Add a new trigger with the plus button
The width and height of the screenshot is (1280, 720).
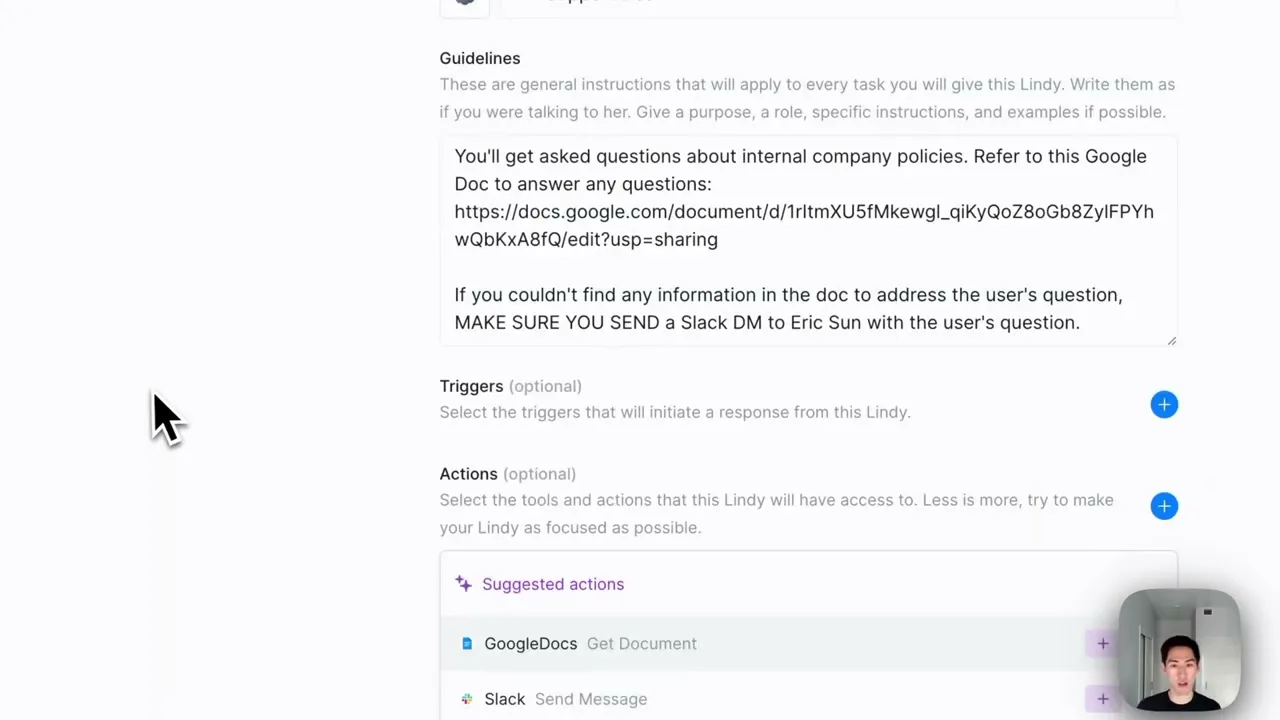point(1164,404)
